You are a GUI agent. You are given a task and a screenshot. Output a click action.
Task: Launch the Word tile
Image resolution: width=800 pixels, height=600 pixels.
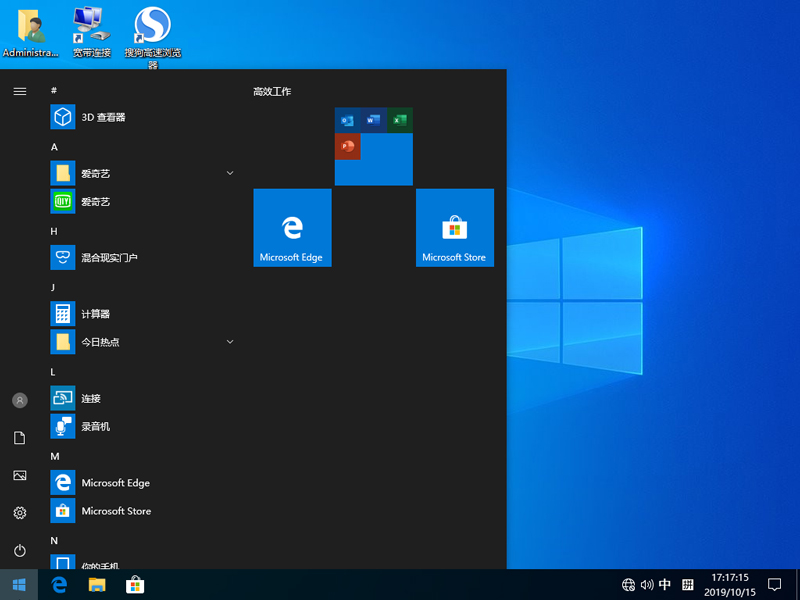click(373, 120)
